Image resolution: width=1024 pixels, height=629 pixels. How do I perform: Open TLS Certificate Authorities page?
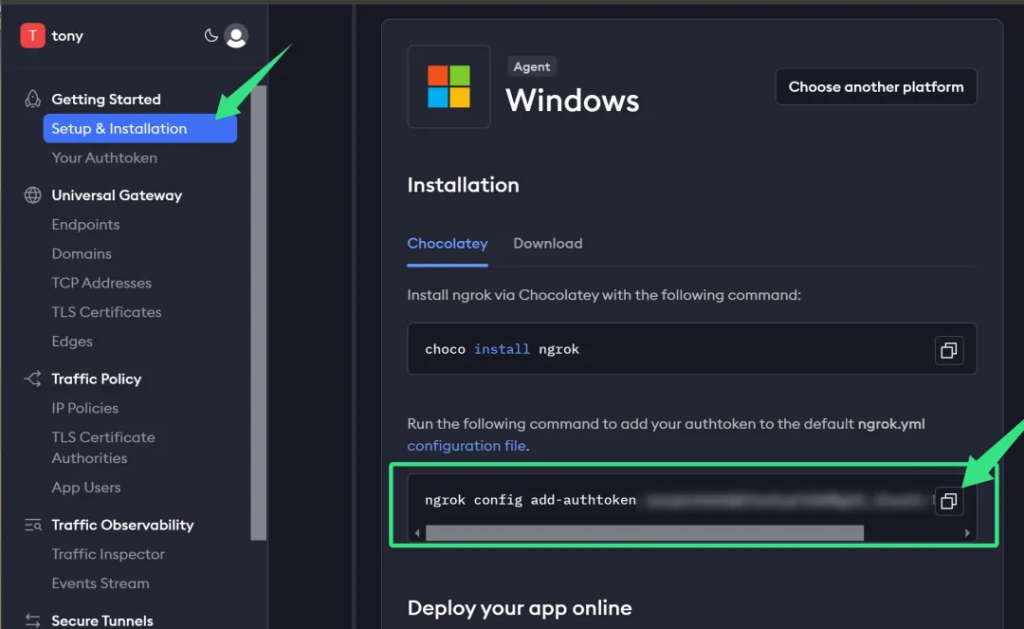(x=103, y=447)
